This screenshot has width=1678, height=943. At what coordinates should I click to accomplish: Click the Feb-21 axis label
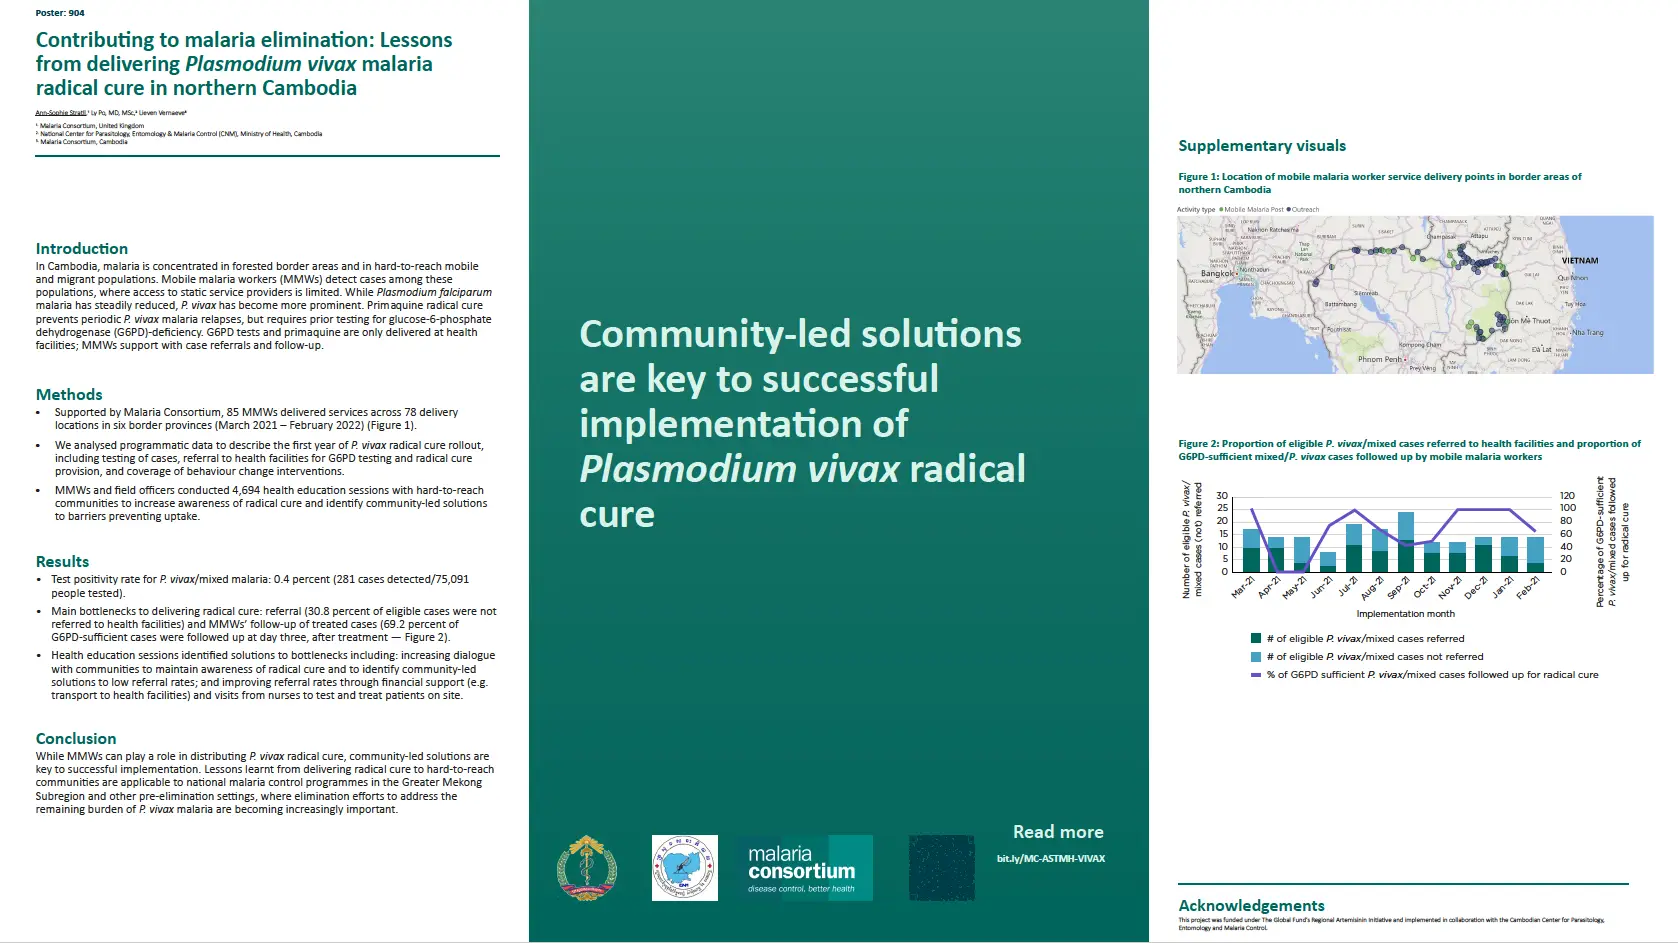(1529, 587)
